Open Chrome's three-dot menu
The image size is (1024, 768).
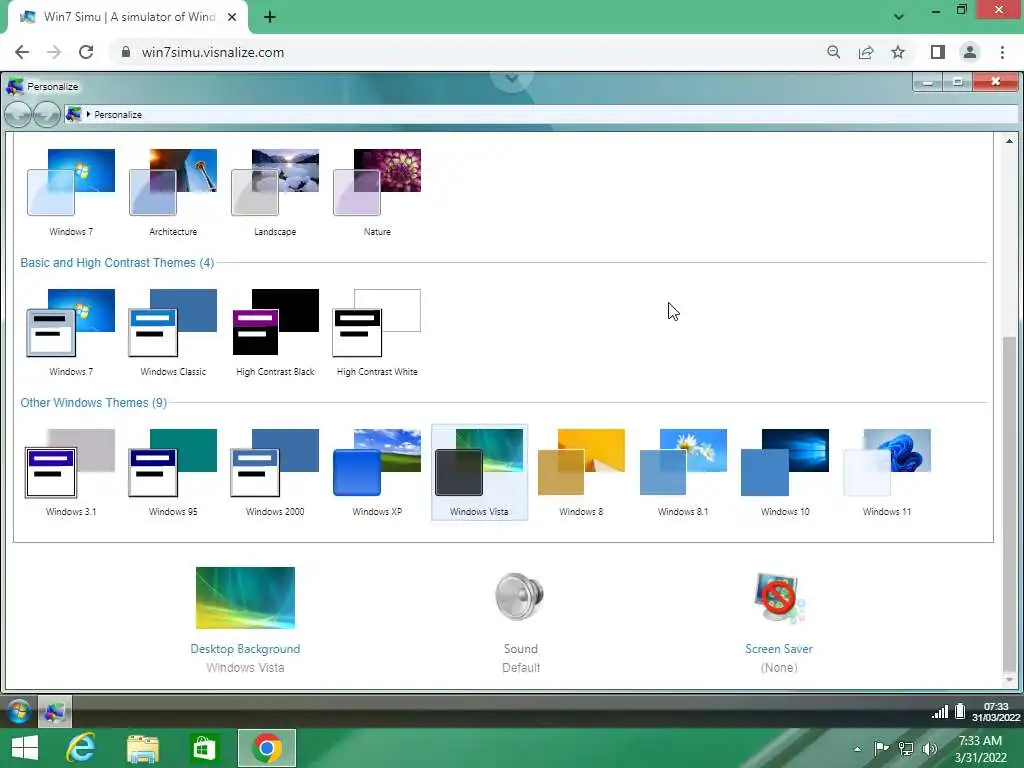pos(1002,52)
